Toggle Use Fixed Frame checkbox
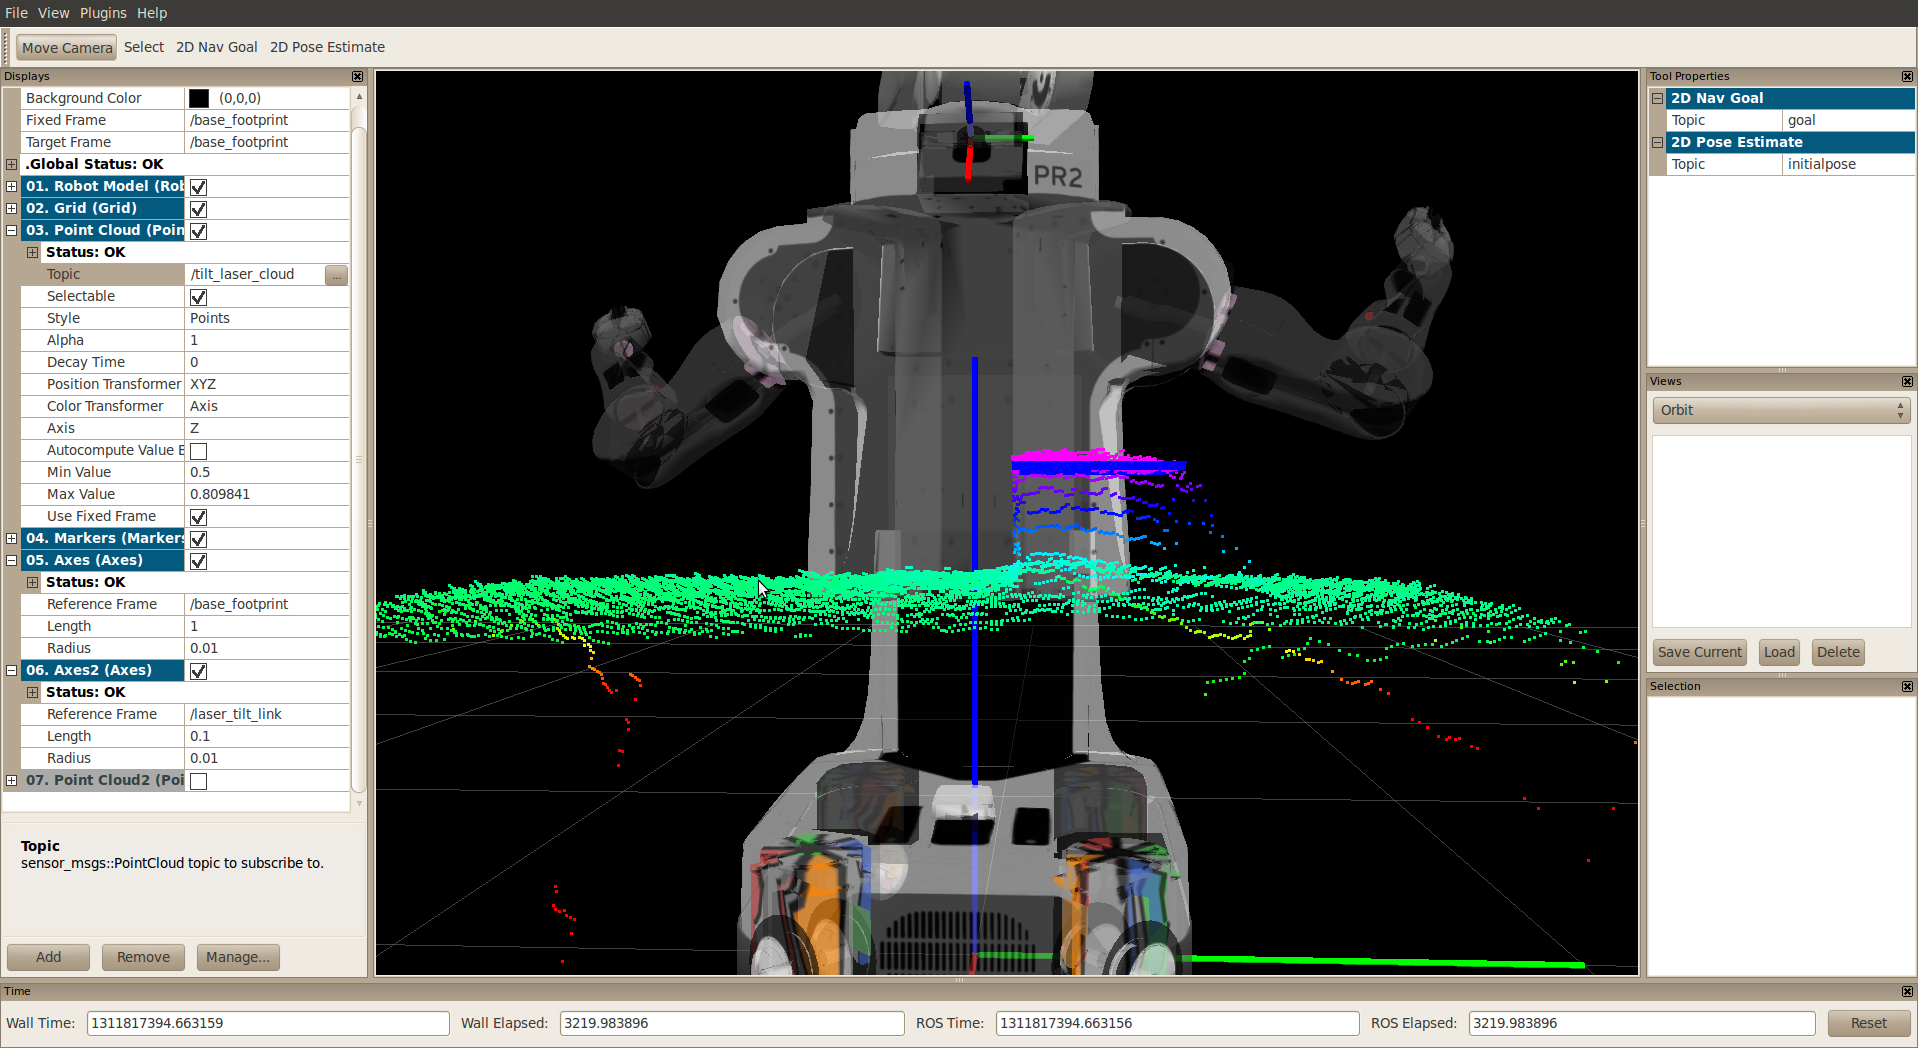The image size is (1918, 1048). 198,517
